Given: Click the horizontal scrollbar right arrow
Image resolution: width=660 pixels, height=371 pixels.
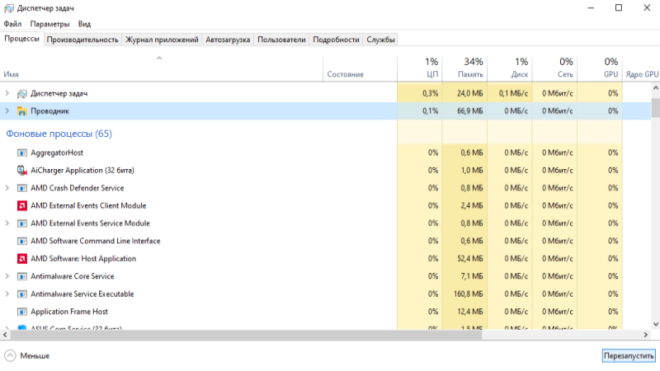Looking at the screenshot, I should click(x=646, y=335).
